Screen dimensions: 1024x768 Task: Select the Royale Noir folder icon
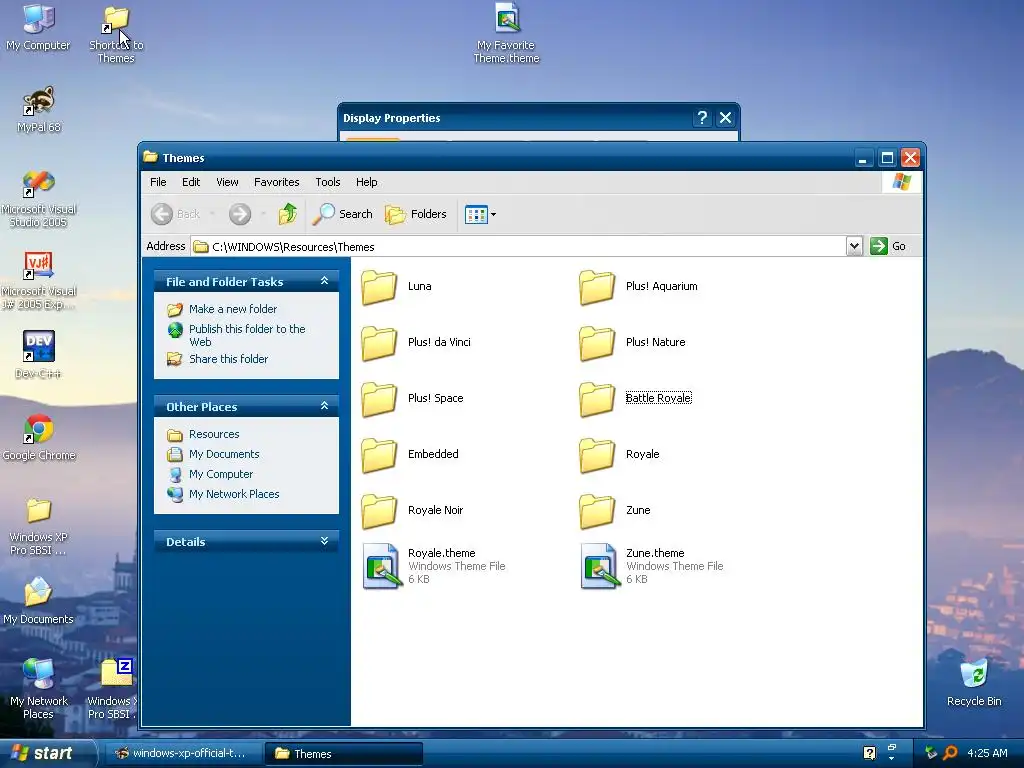pyautogui.click(x=379, y=511)
